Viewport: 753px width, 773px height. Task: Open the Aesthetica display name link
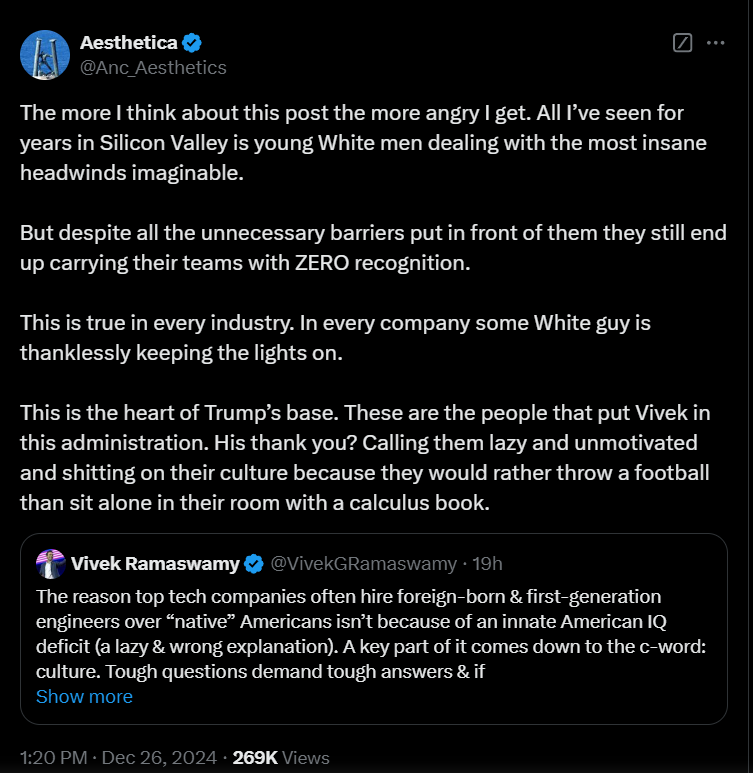point(129,43)
